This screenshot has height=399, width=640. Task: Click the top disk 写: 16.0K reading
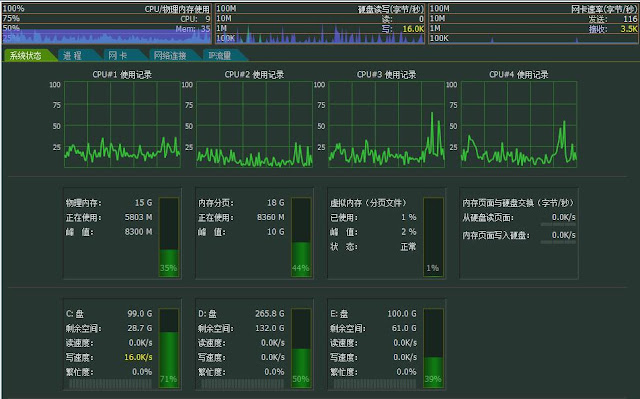[402, 29]
